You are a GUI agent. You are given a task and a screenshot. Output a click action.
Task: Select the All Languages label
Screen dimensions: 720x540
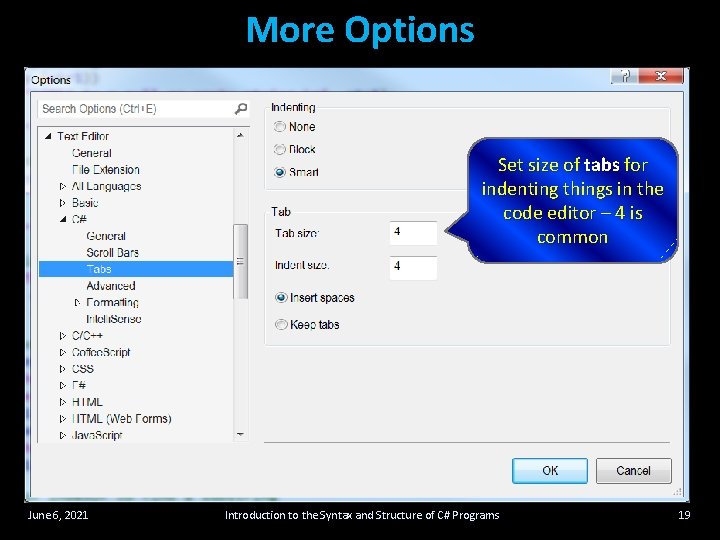point(107,186)
